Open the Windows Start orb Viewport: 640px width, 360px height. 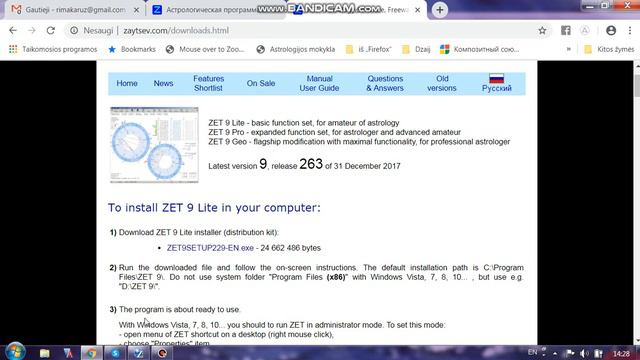[x=15, y=352]
